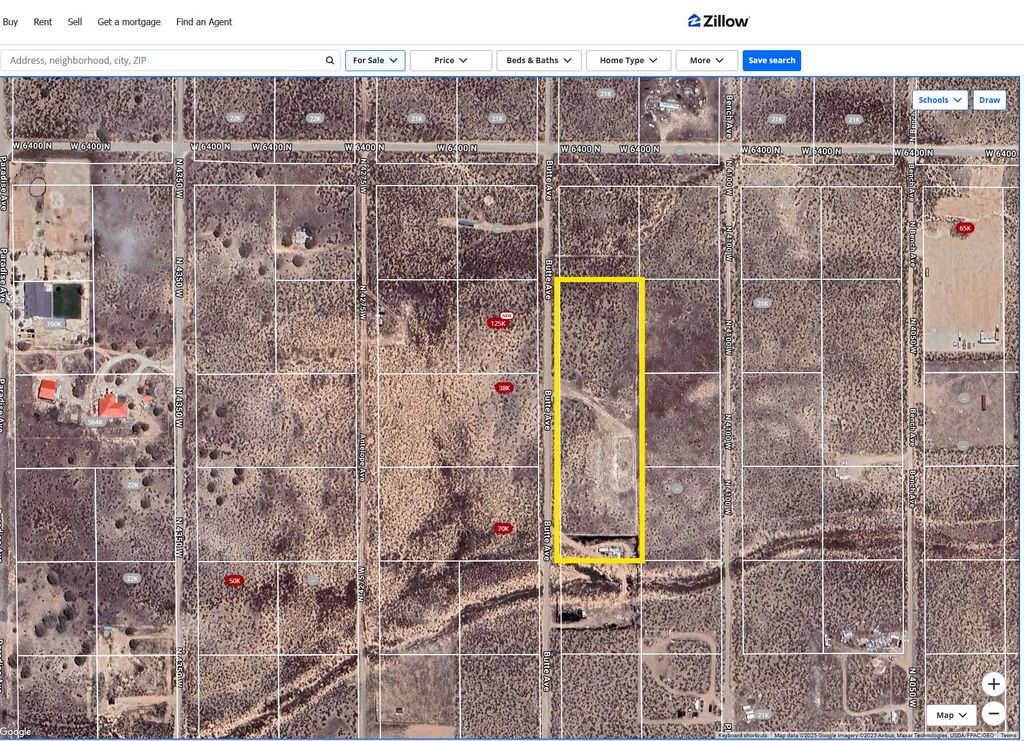Zoom out on the map
This screenshot has width=1024, height=741.
[x=993, y=713]
